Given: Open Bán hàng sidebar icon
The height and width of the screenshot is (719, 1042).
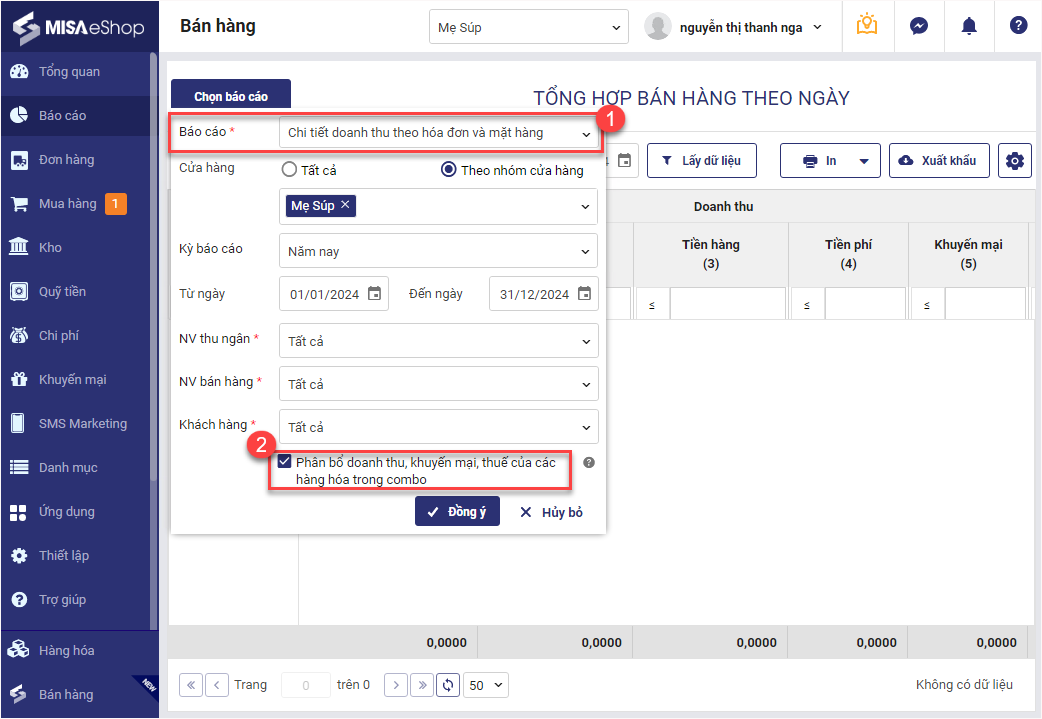Looking at the screenshot, I should pyautogui.click(x=19, y=694).
